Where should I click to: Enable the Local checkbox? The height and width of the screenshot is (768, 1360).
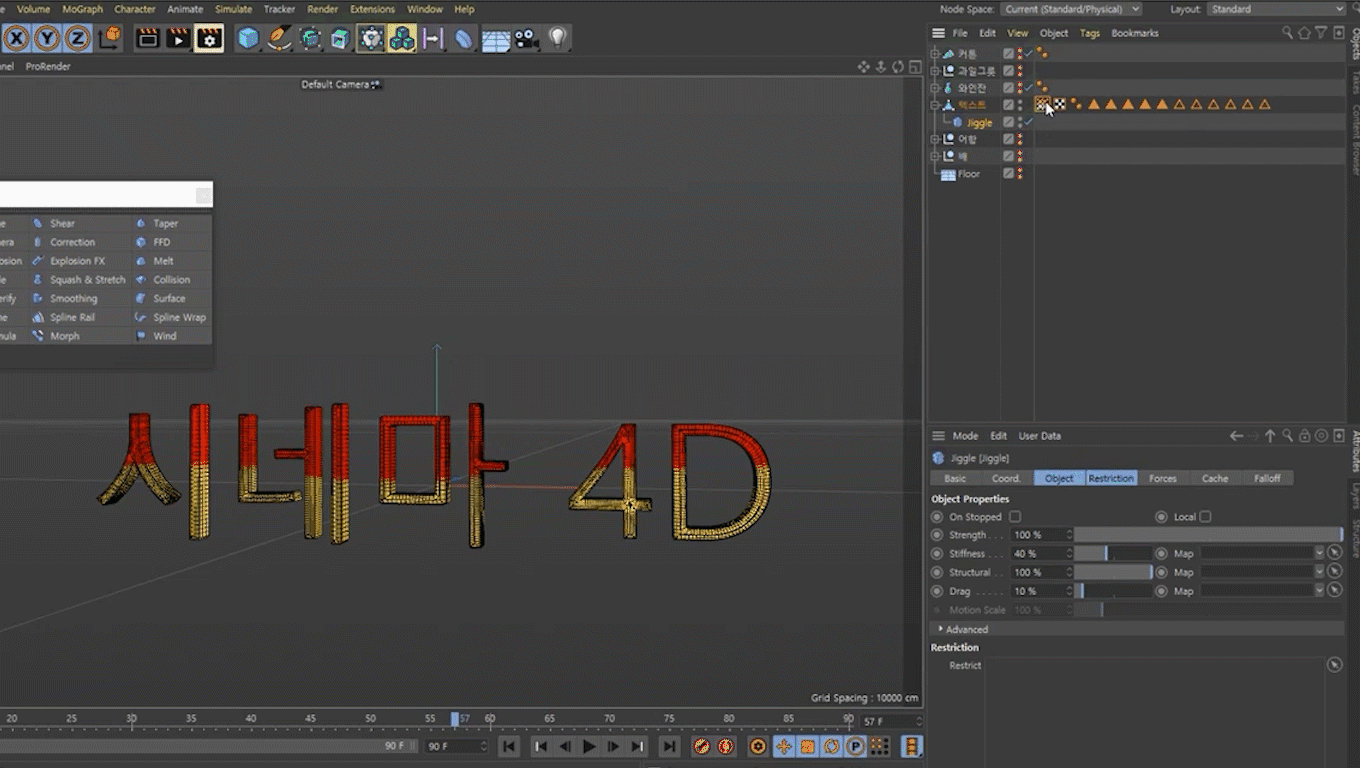pos(1205,517)
